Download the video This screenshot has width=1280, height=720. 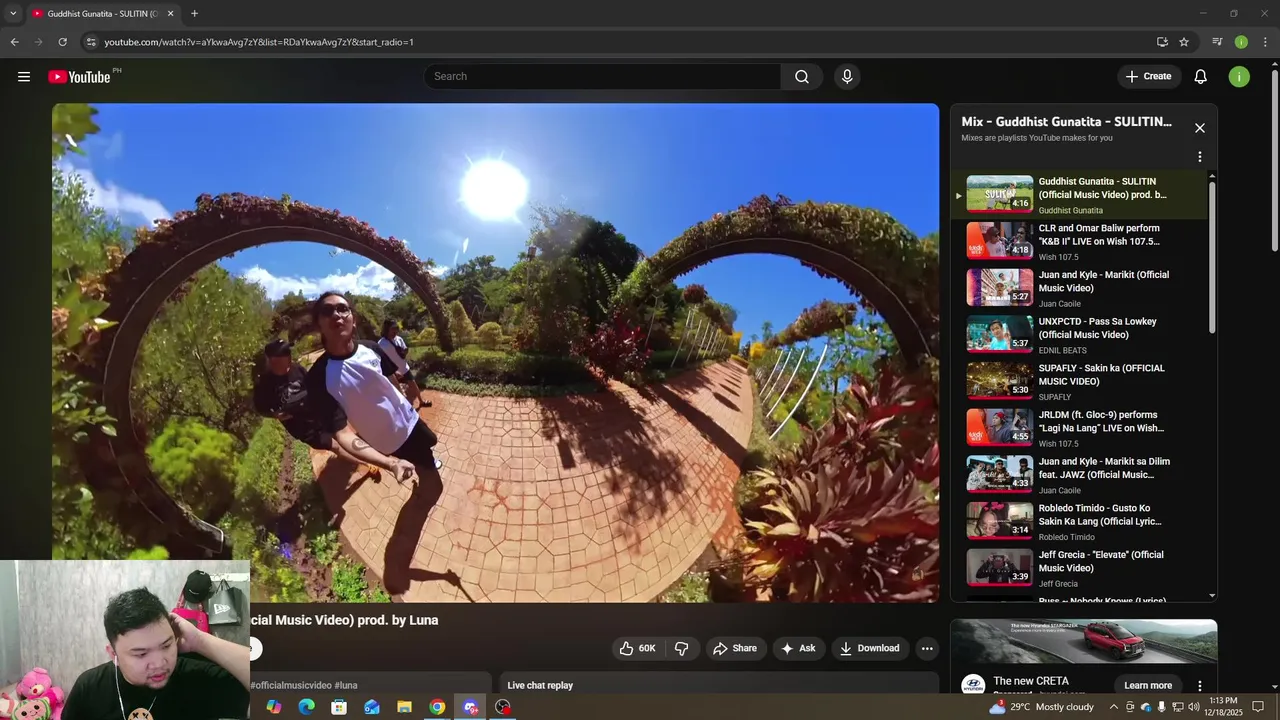click(870, 648)
